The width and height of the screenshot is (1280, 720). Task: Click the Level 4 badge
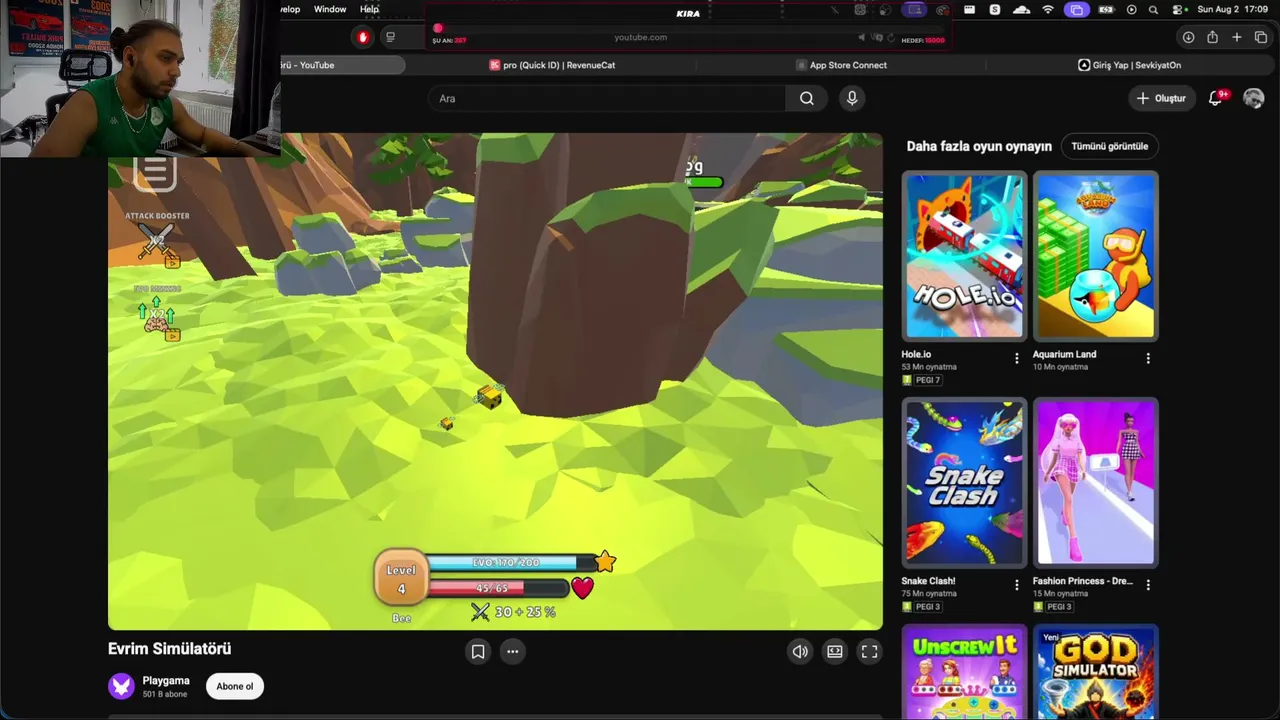coord(401,579)
